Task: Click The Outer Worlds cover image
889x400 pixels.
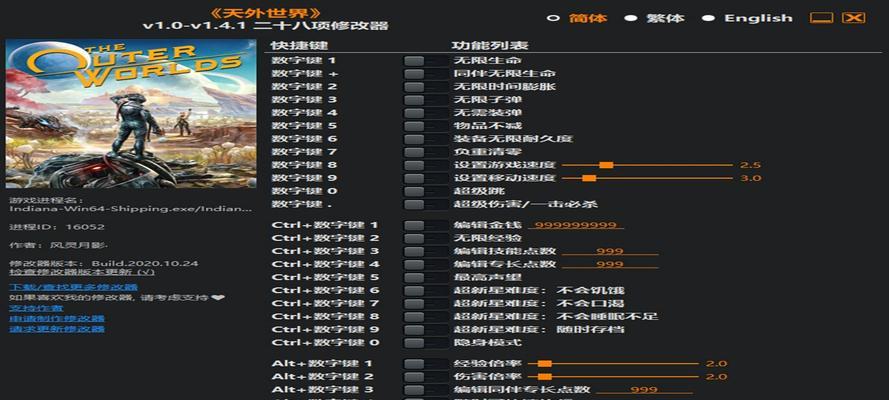Action: (131, 113)
